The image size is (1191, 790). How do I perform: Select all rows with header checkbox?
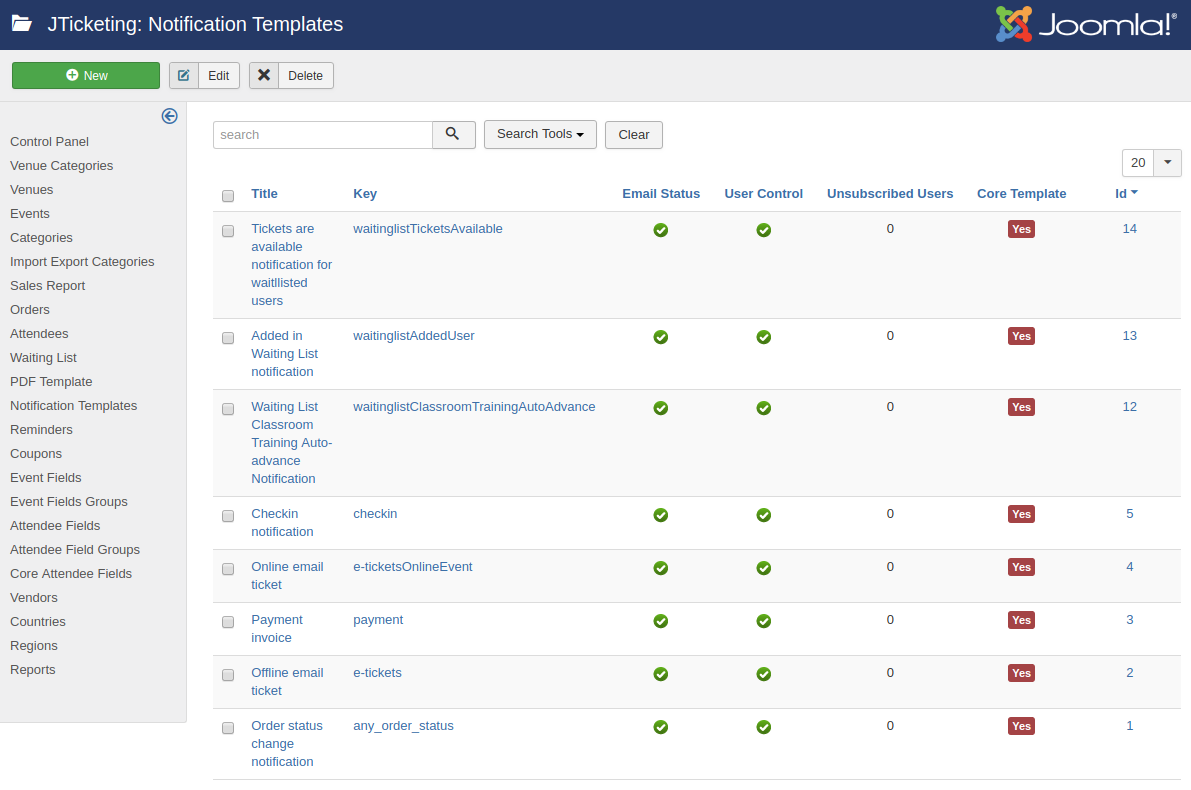[x=228, y=196]
